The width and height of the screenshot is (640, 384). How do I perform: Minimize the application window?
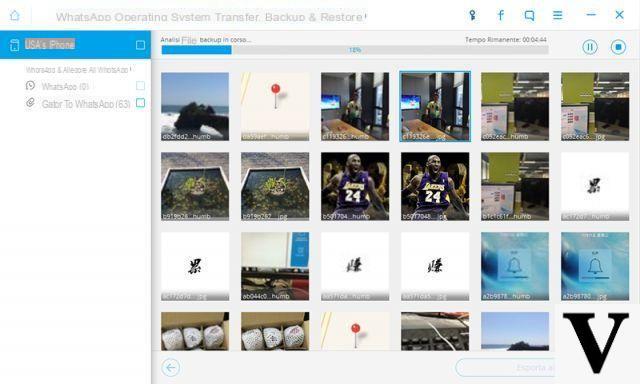click(591, 15)
